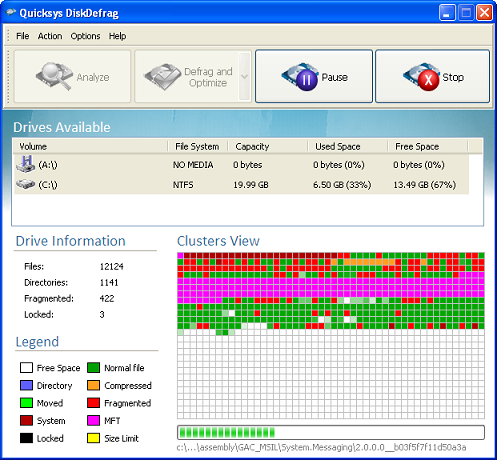Click the Files count '12124'

click(x=111, y=266)
